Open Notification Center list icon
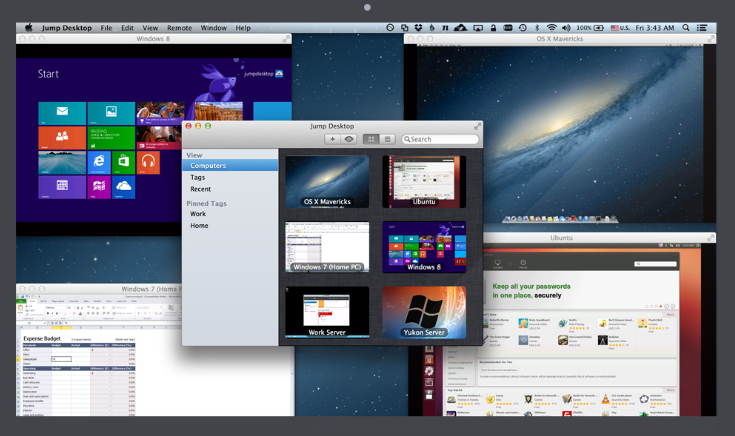This screenshot has width=735, height=436. [702, 28]
